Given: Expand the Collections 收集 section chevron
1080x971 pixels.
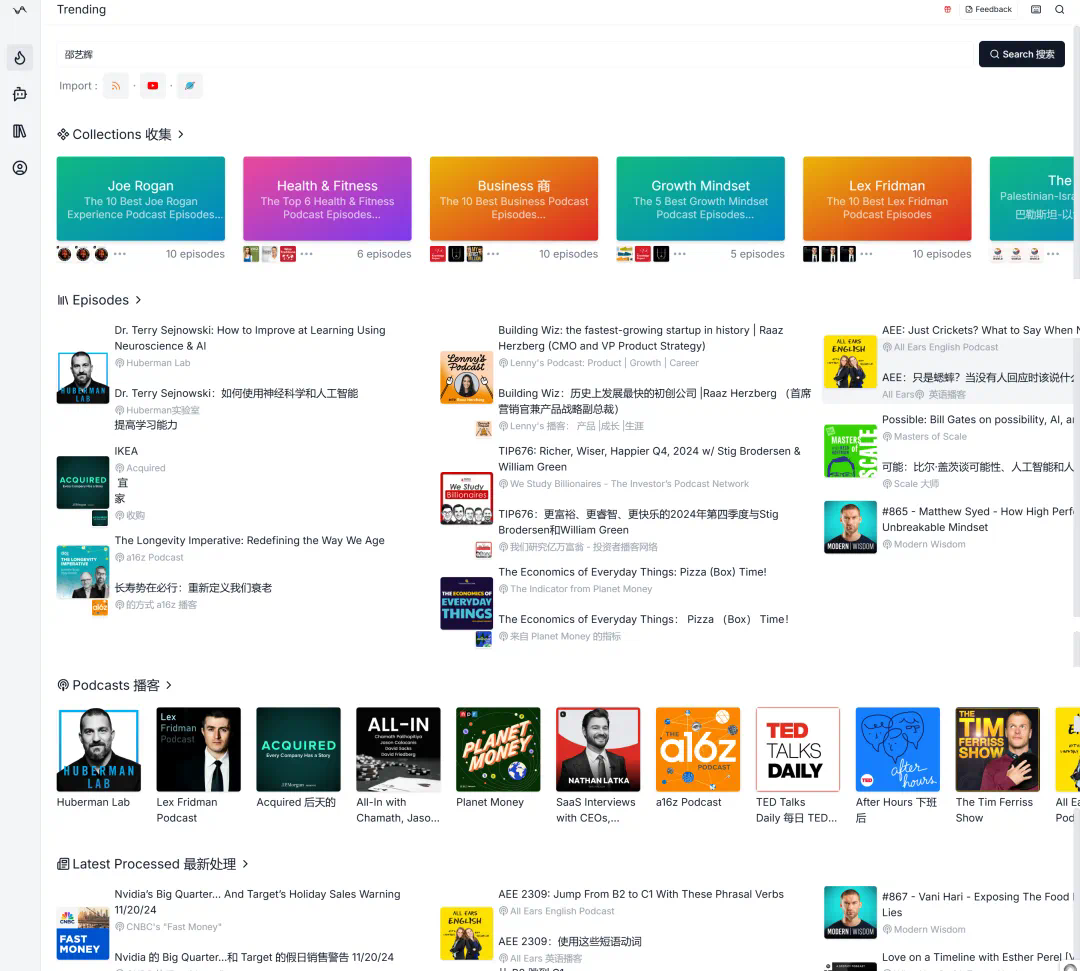Looking at the screenshot, I should 181,134.
